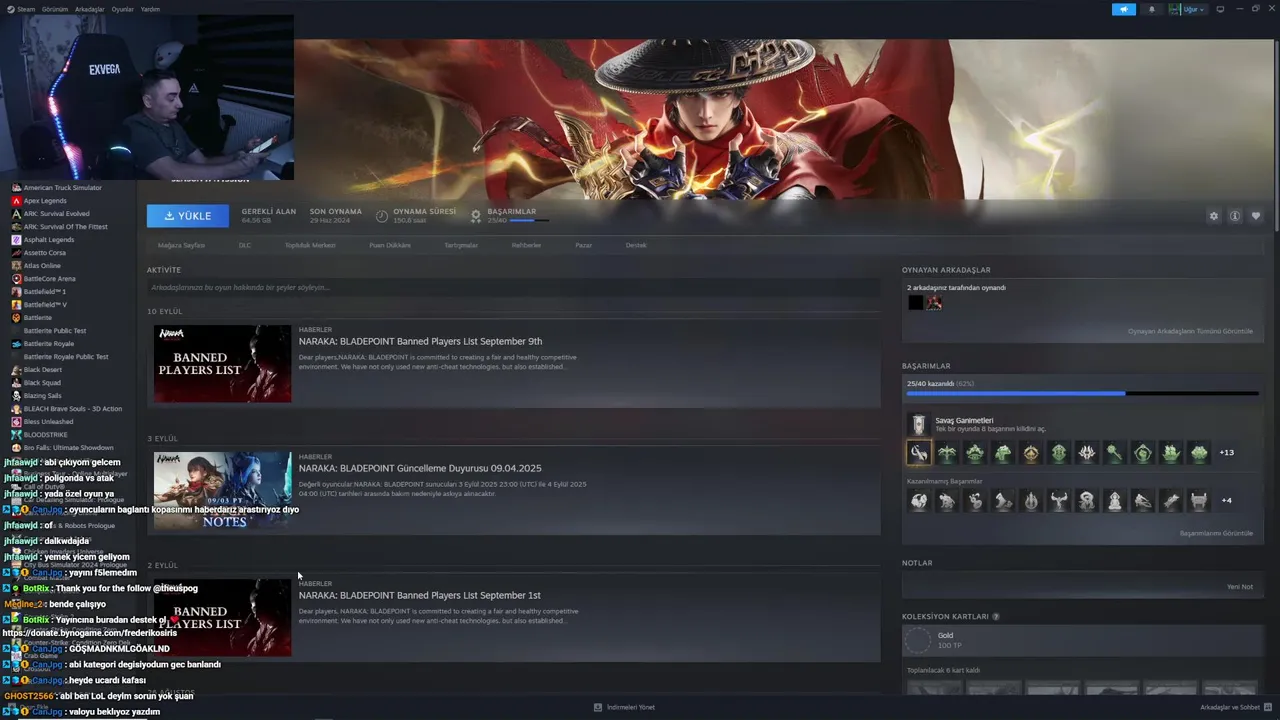Image resolution: width=1280 pixels, height=720 pixels.
Task: Select the gold medallion achievement icon
Action: [1031, 452]
